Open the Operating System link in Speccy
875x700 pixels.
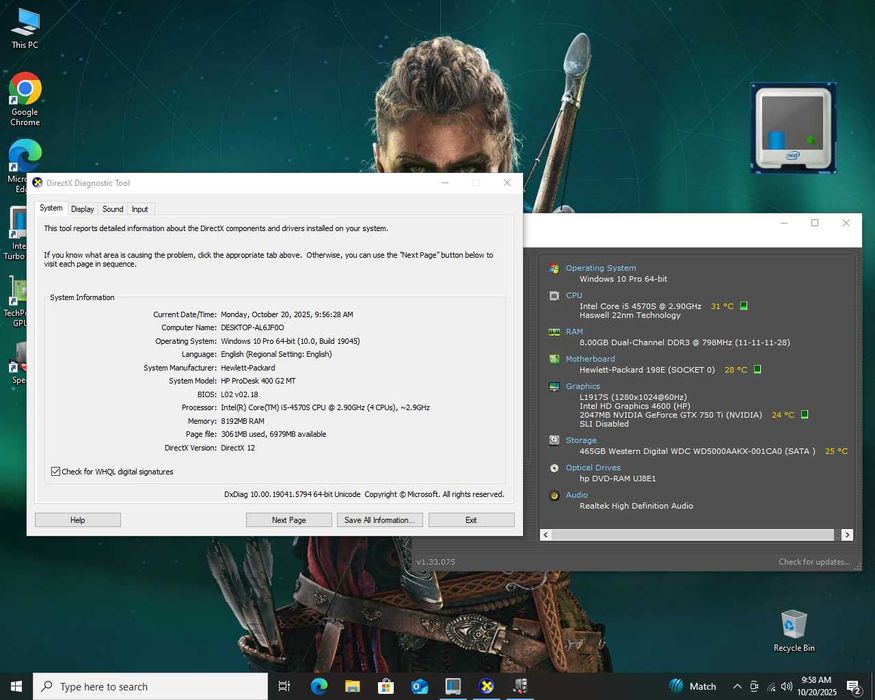click(x=600, y=268)
